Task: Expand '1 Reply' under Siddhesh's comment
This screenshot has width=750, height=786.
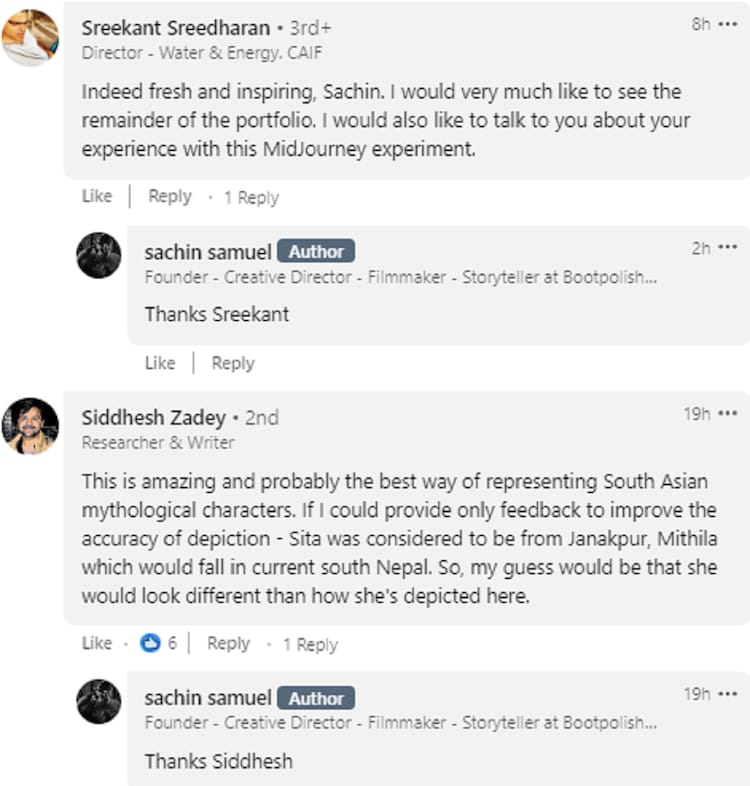Action: pyautogui.click(x=310, y=645)
